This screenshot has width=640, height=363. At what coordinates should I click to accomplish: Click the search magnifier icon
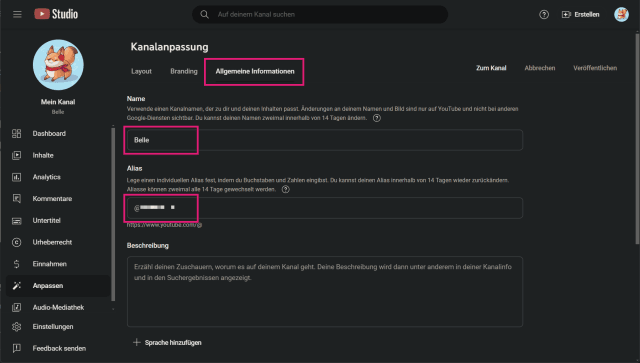pos(204,14)
